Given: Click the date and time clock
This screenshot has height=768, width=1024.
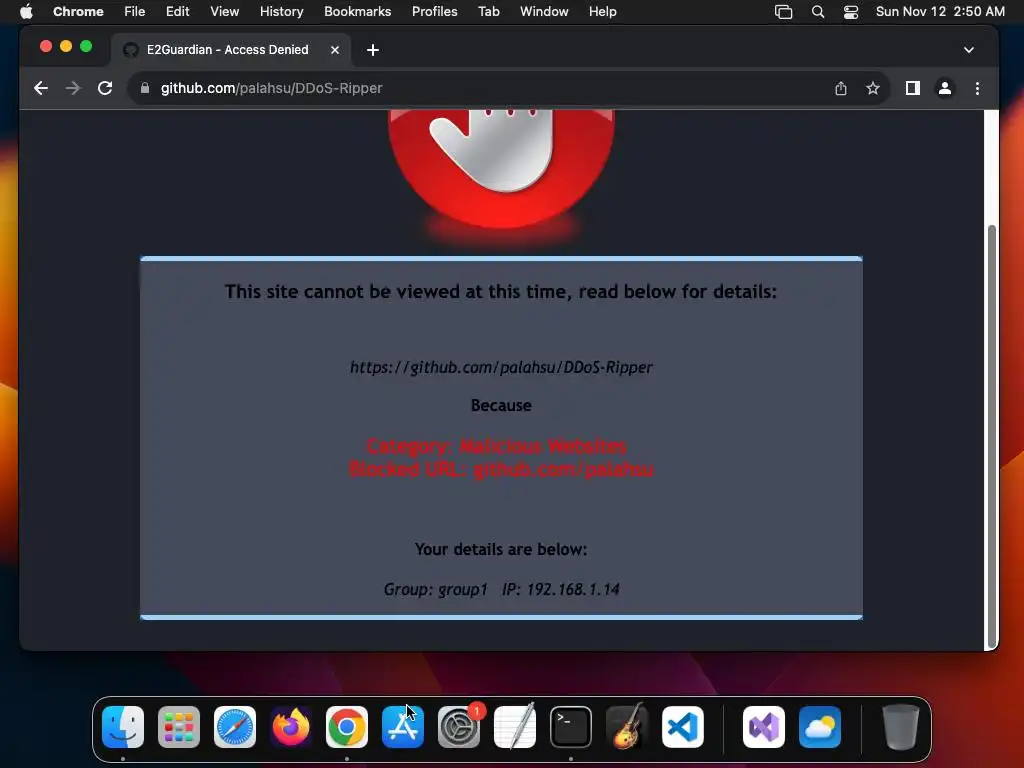Looking at the screenshot, I should [x=940, y=12].
